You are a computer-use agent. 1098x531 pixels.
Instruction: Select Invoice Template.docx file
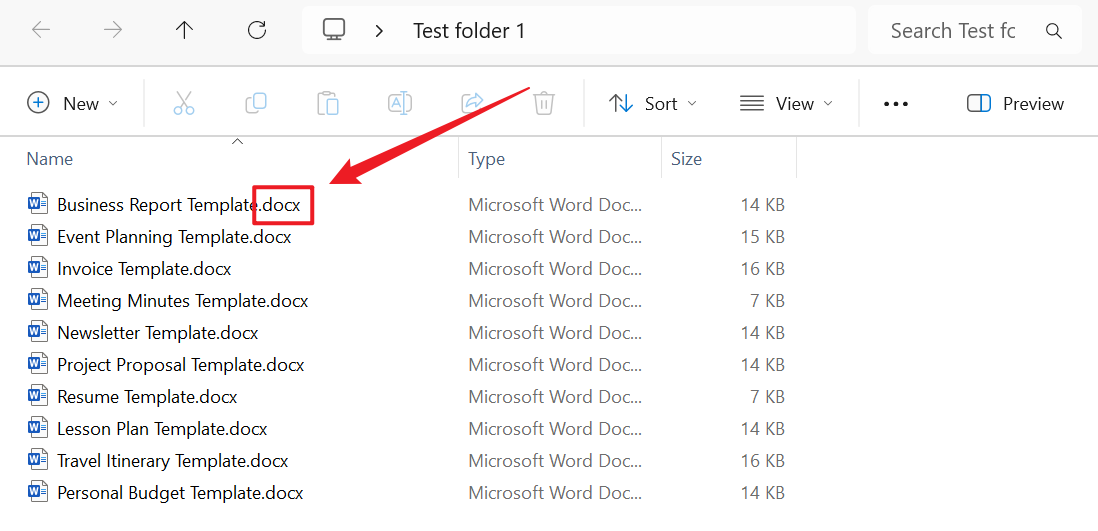pos(144,269)
